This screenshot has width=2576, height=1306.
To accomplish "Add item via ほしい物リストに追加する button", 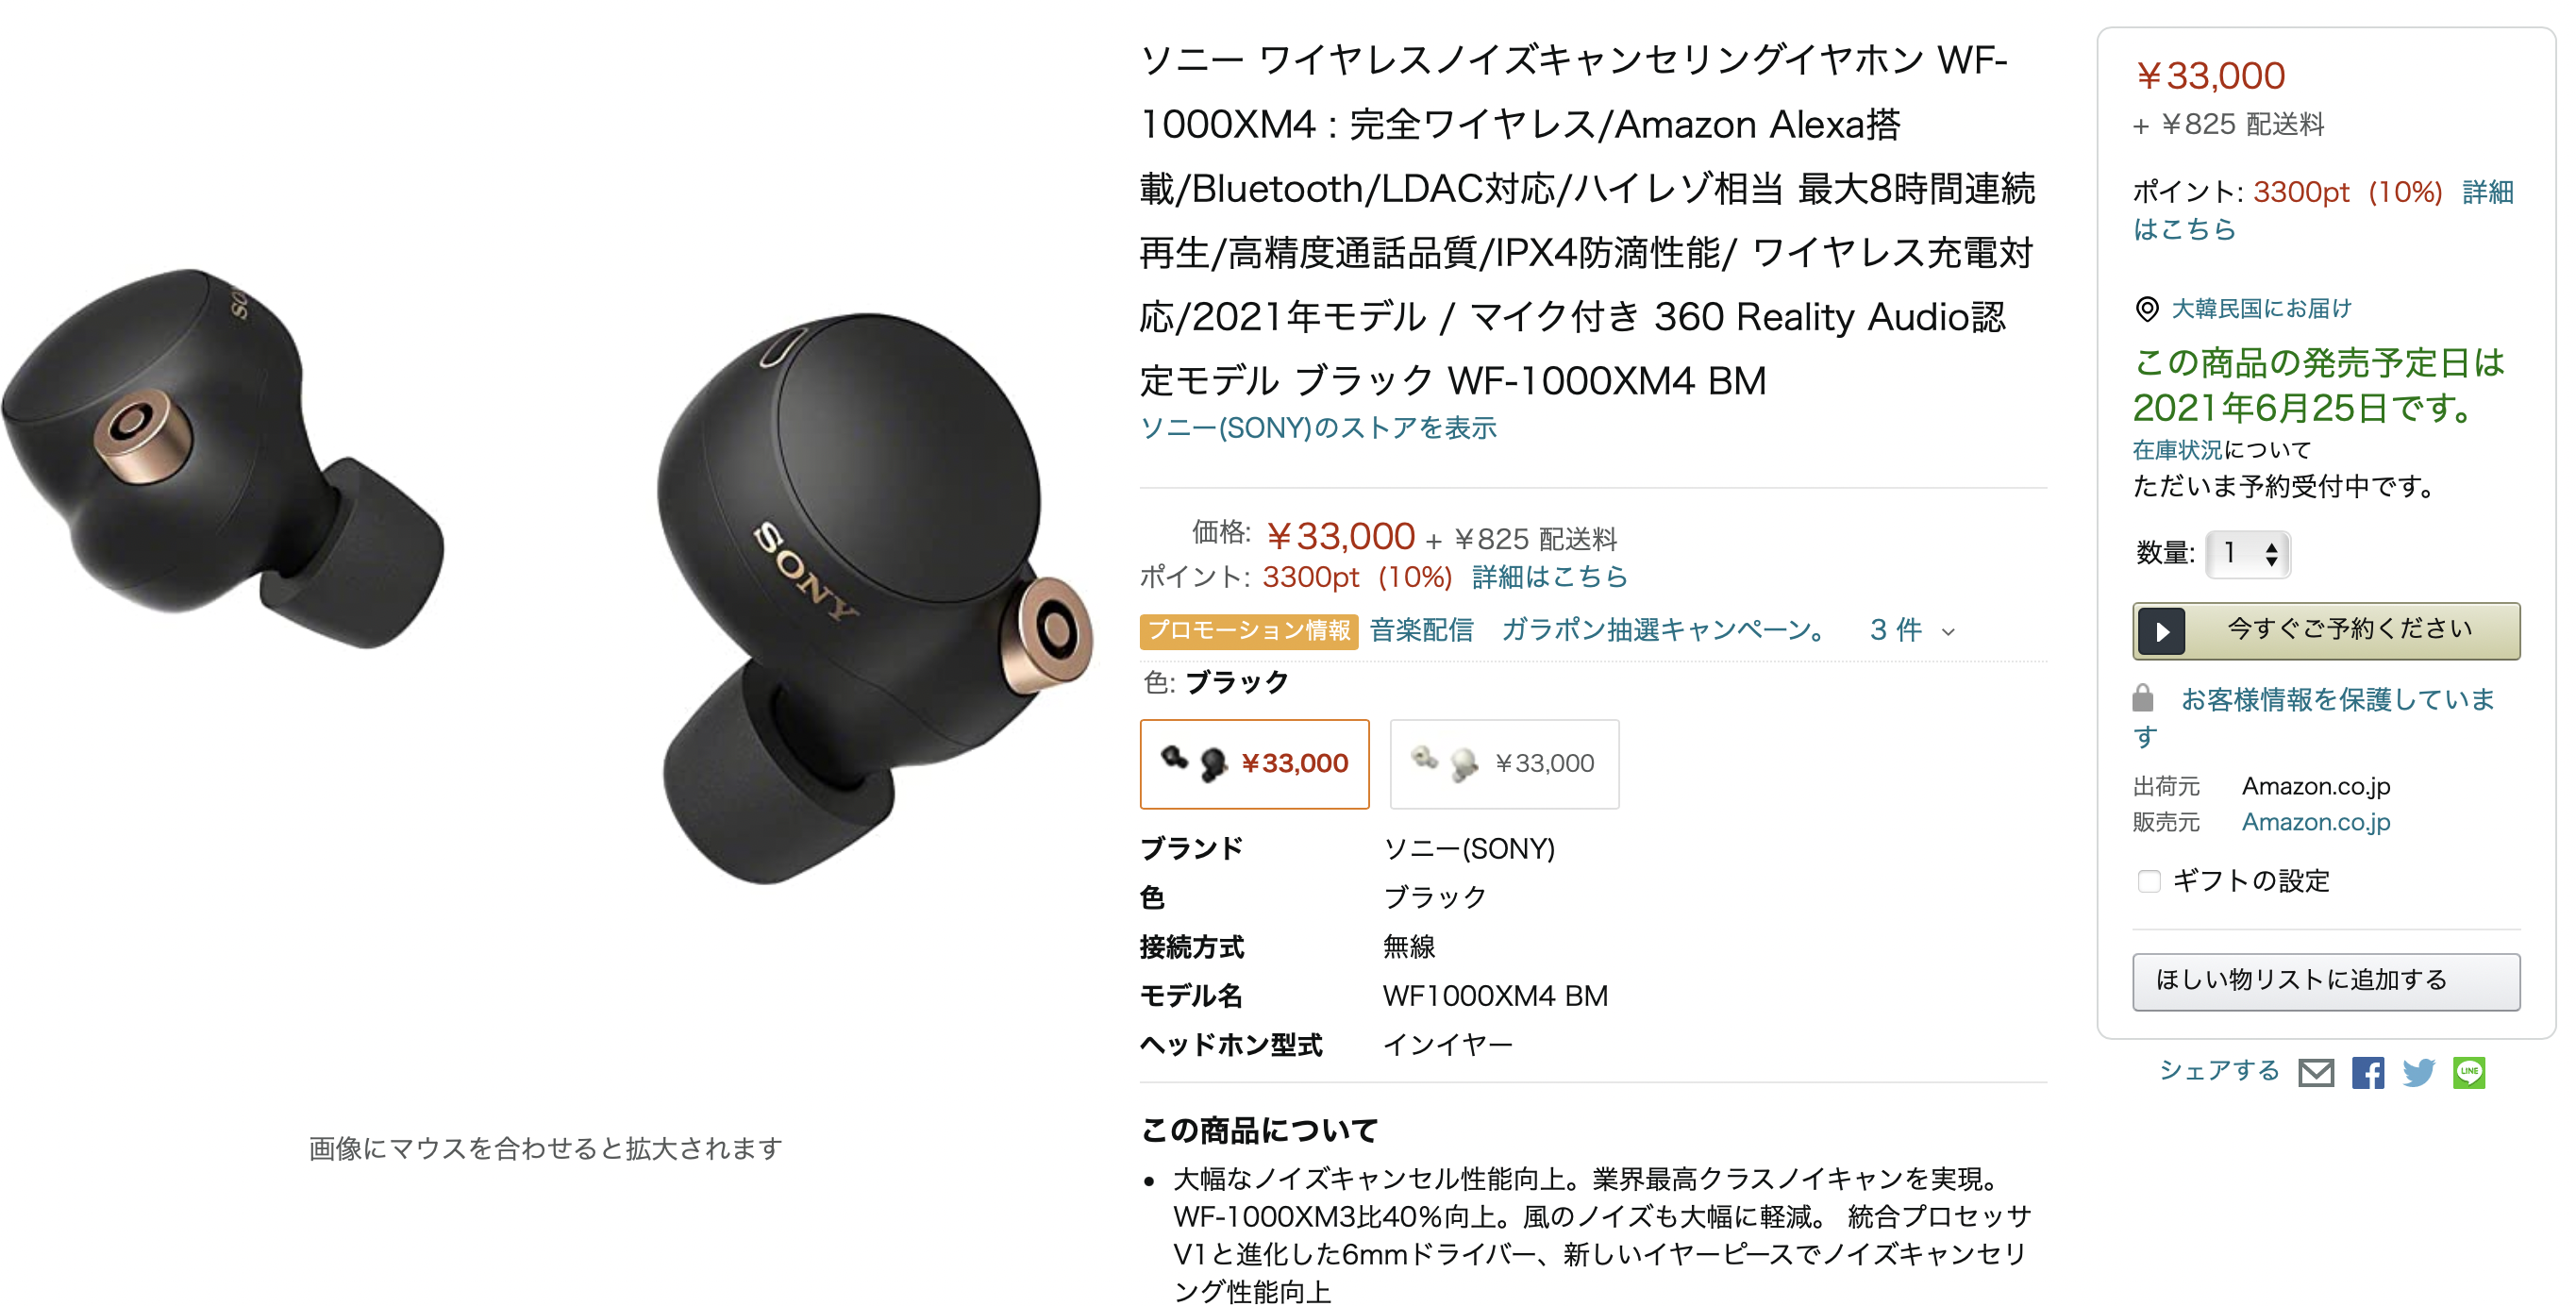I will 2326,981.
